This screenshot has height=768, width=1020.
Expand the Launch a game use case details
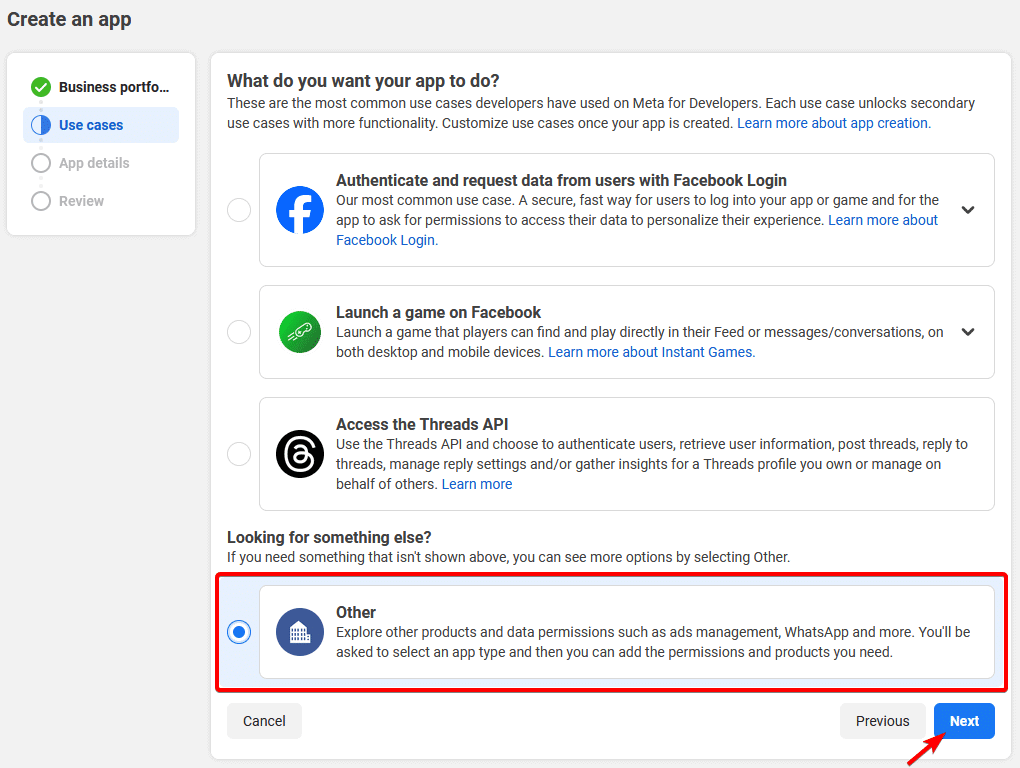tap(967, 332)
